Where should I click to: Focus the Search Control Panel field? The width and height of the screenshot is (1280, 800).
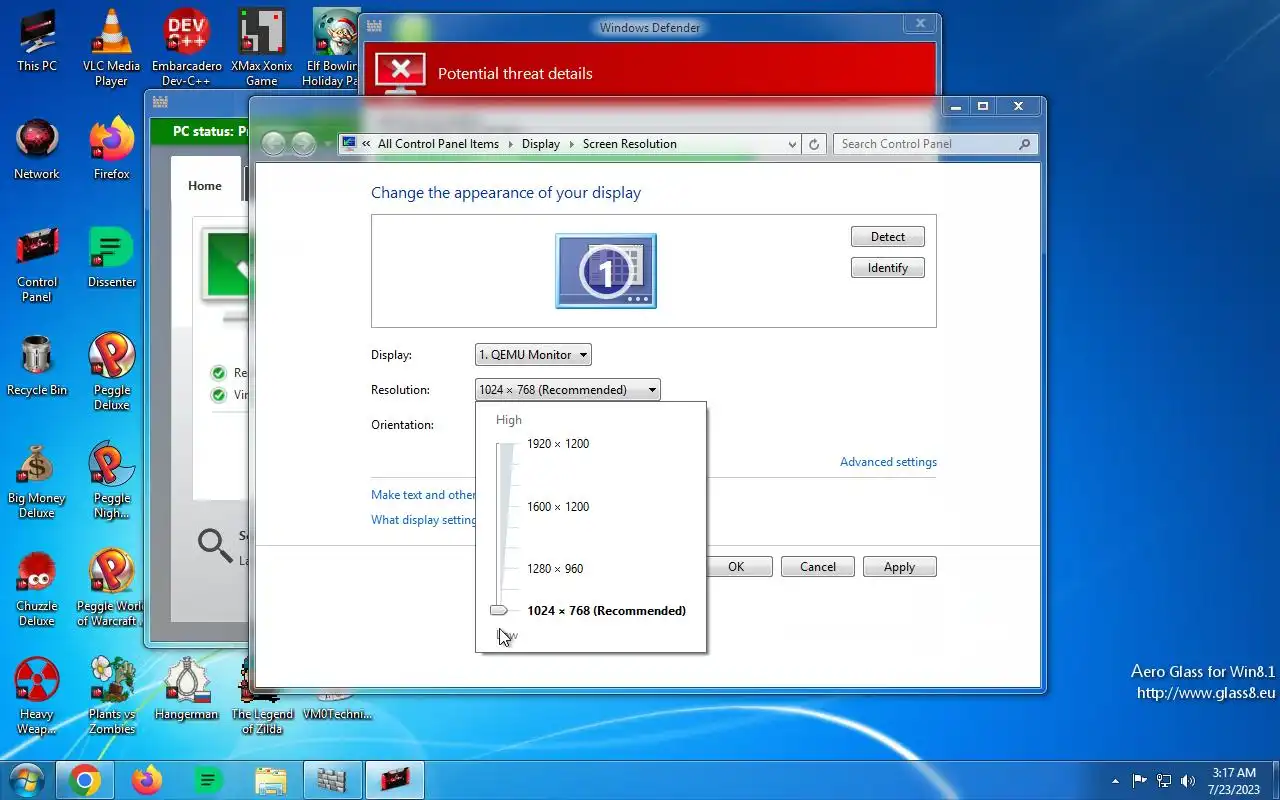click(x=936, y=144)
